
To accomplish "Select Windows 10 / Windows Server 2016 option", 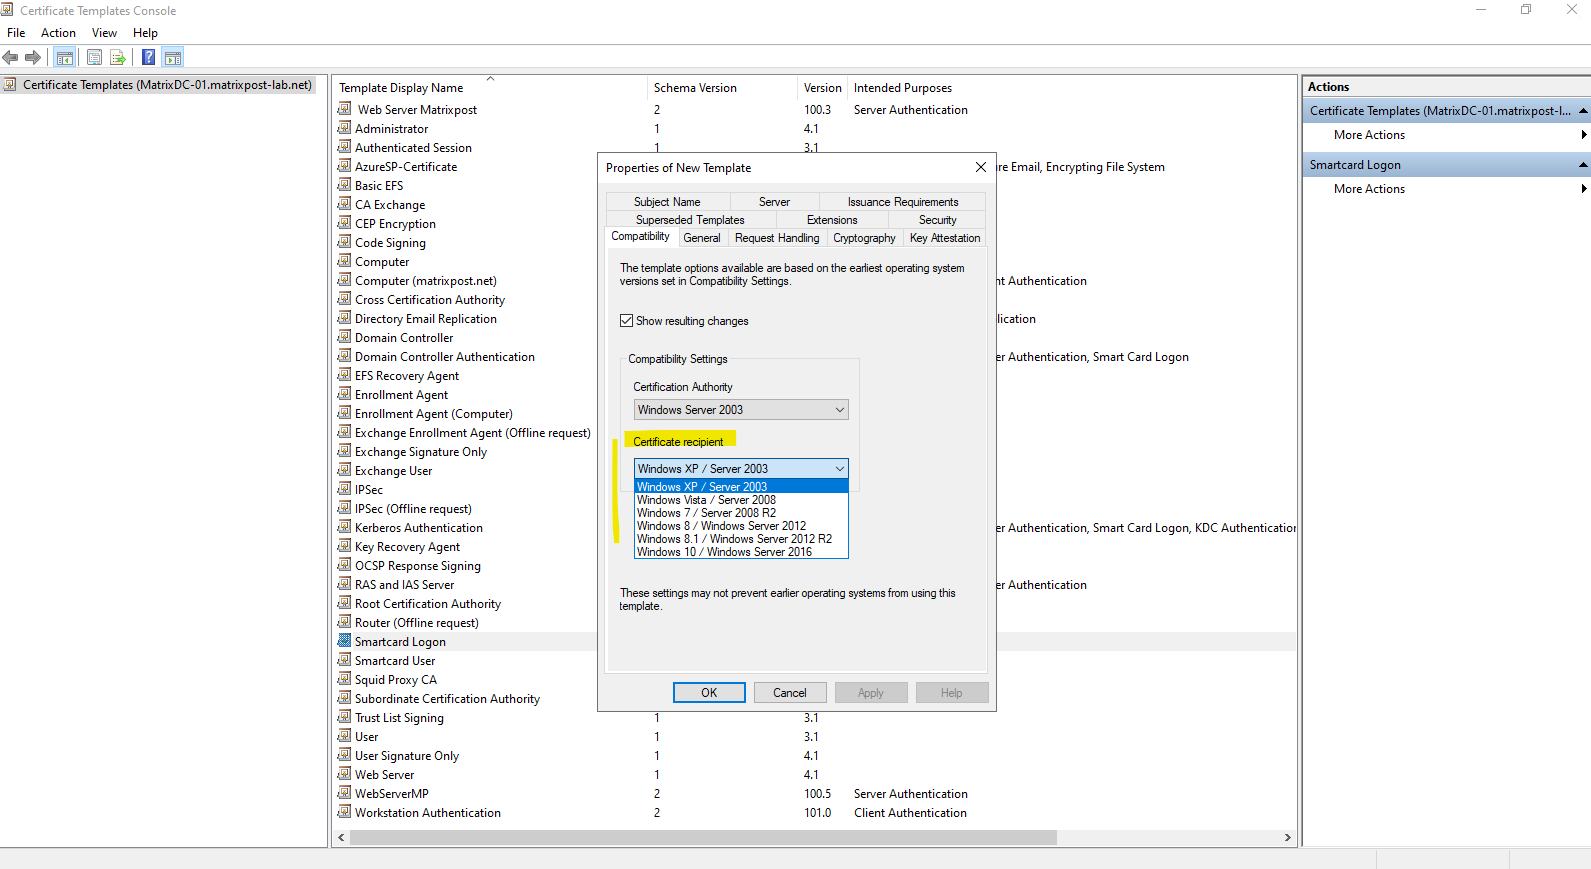I will 741,552.
